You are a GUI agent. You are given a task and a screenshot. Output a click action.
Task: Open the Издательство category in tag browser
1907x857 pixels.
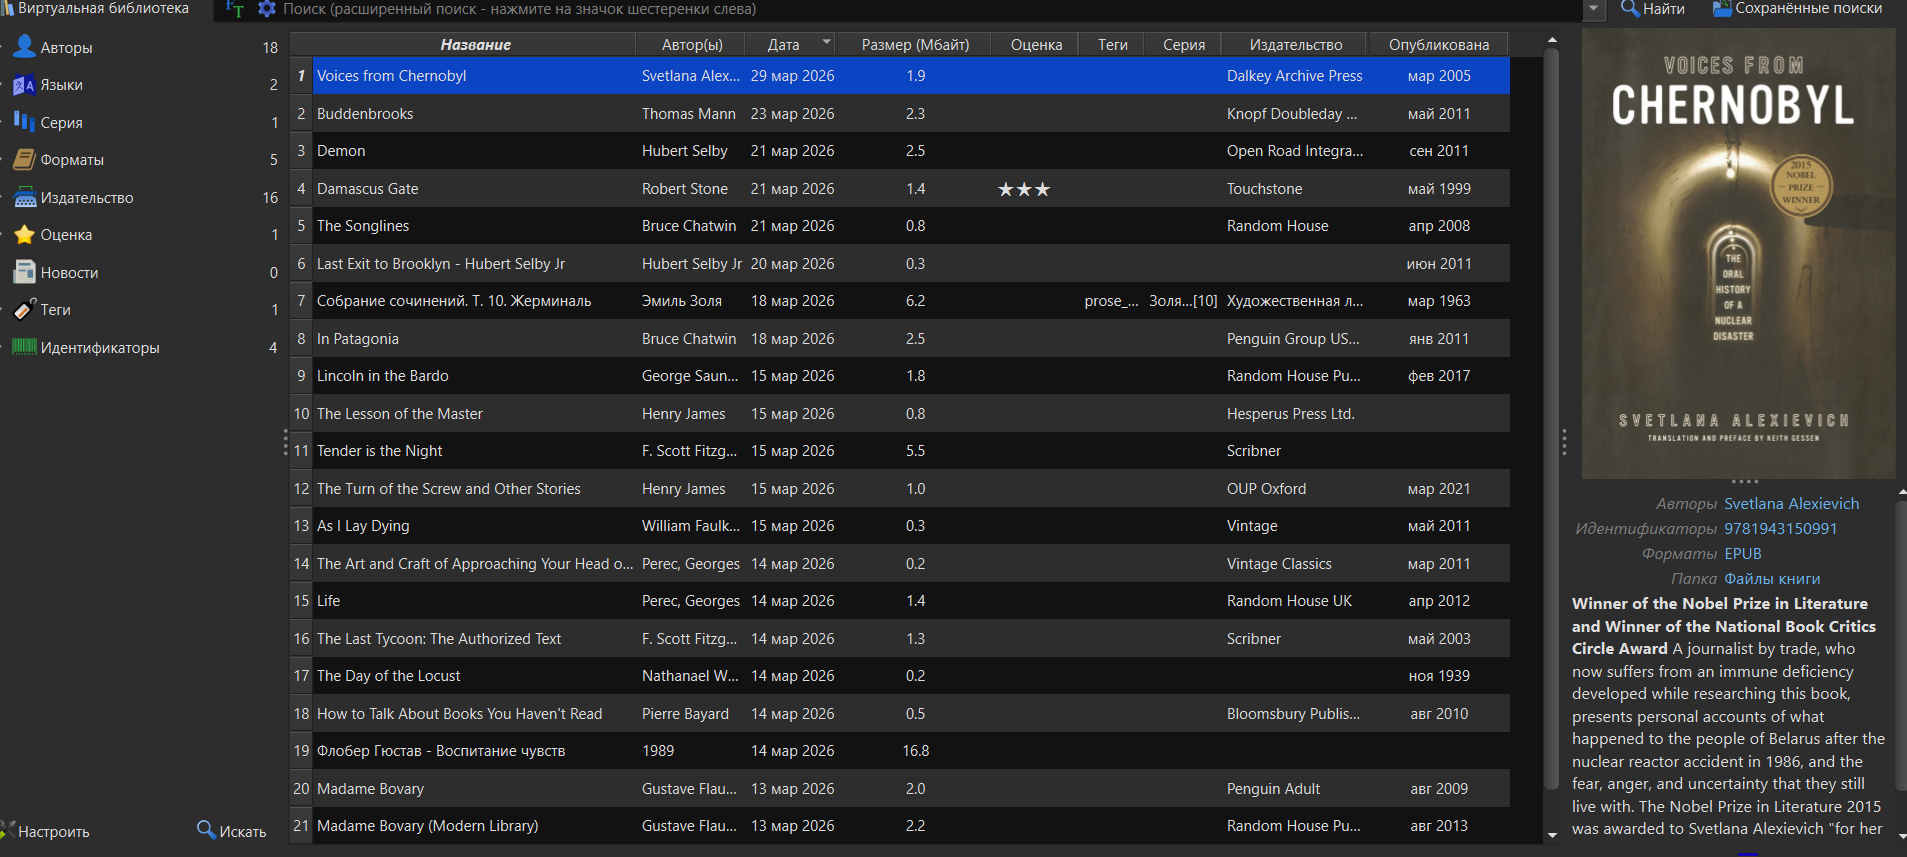point(87,197)
